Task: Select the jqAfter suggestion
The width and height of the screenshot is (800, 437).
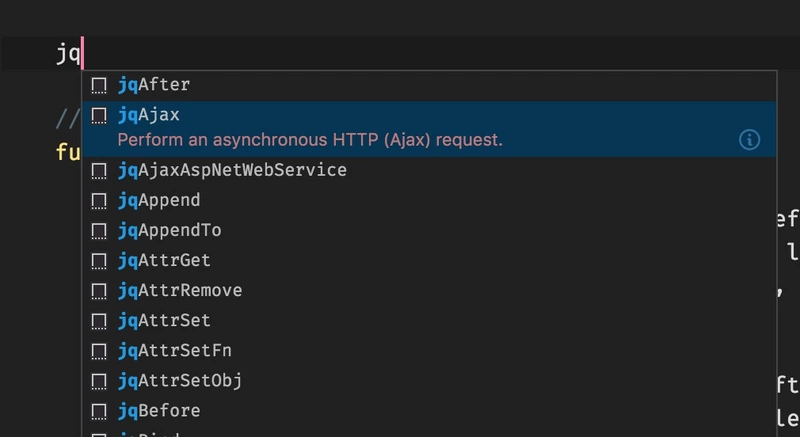Action: 154,85
